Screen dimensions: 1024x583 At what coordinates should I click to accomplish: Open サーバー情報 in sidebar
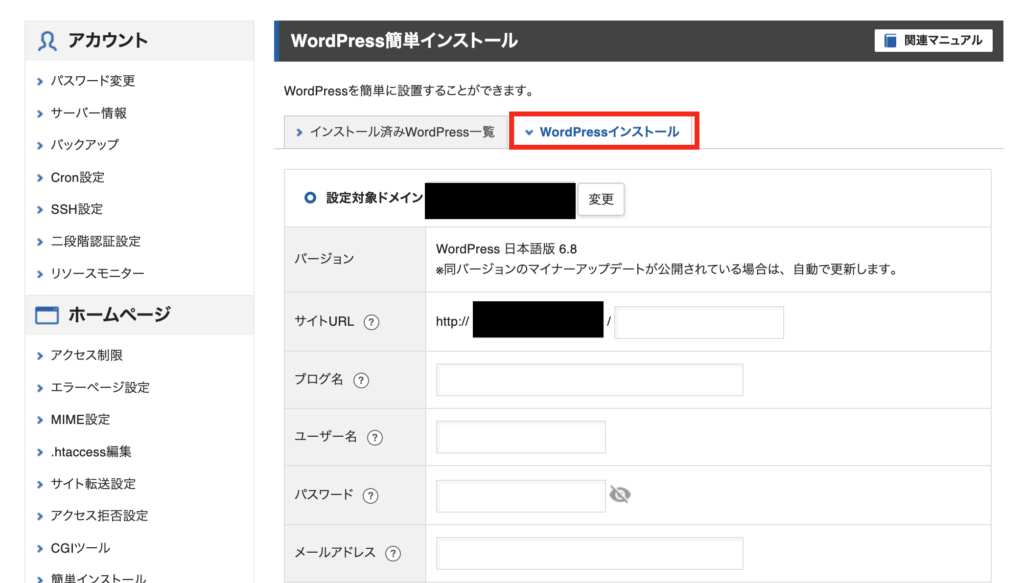click(89, 113)
